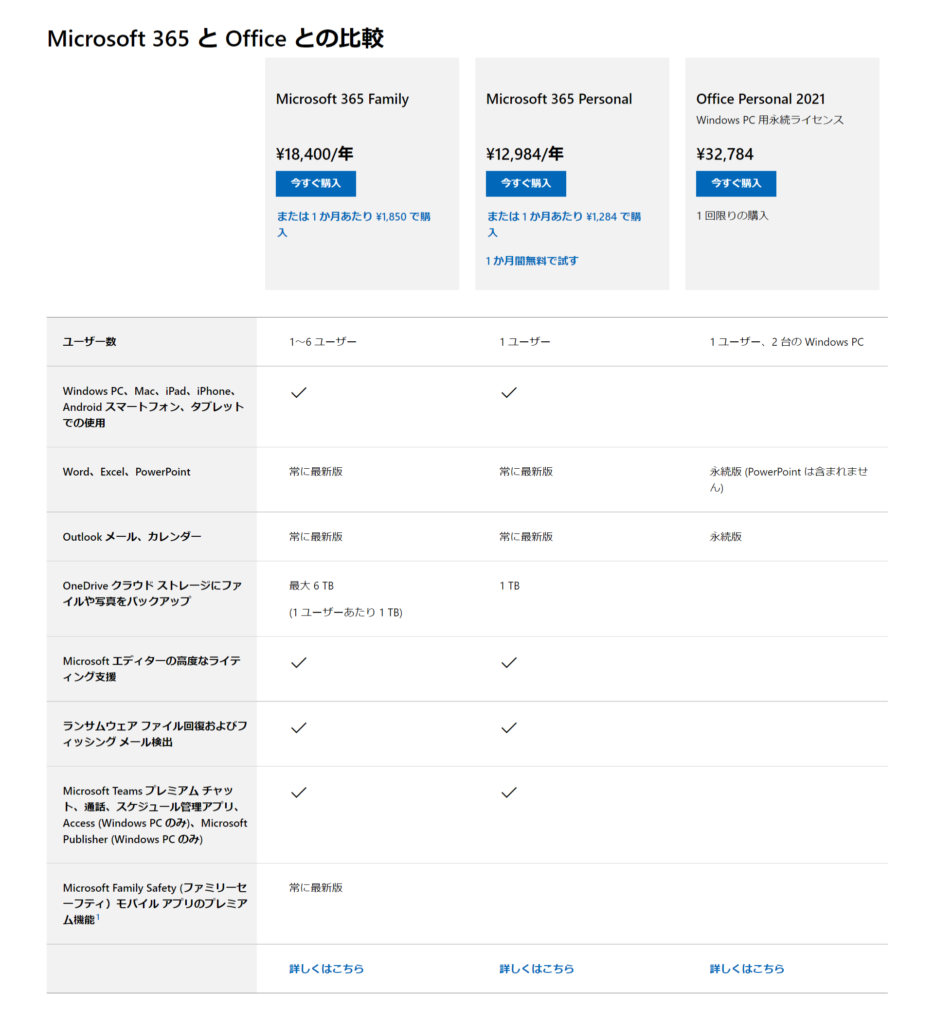Click the Personal checkmark for device usage row
This screenshot has height=1024, width=934.
509,392
